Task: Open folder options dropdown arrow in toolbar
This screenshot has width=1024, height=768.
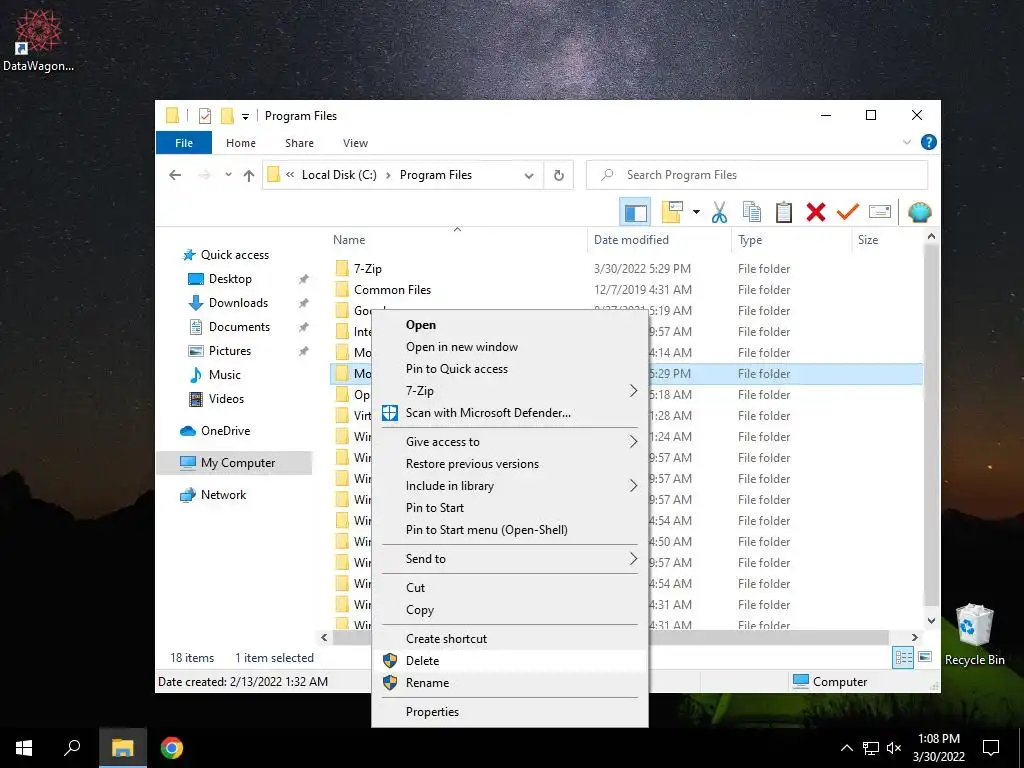Action: click(696, 212)
